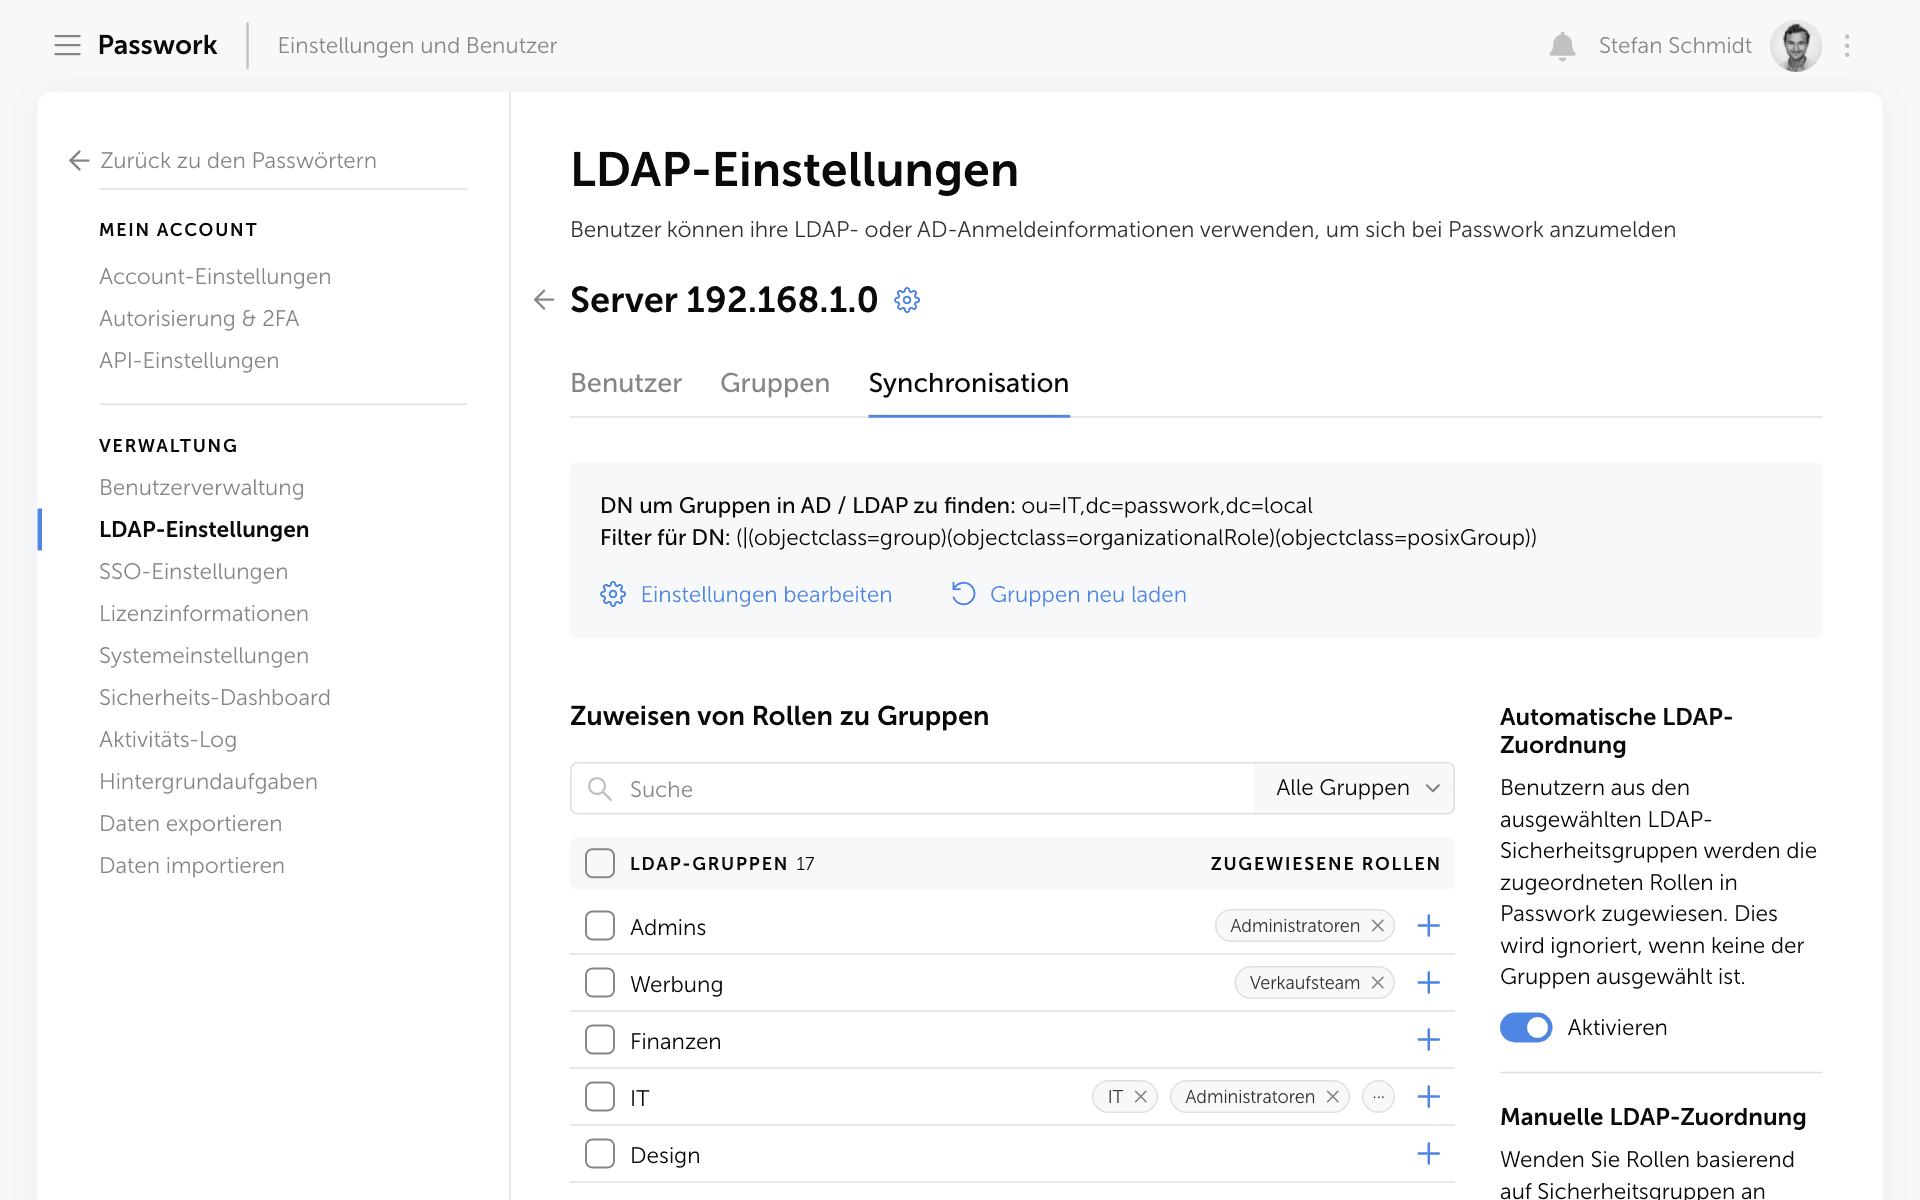The image size is (1920, 1200).
Task: Open Account-Einstellungen
Action: (215, 276)
